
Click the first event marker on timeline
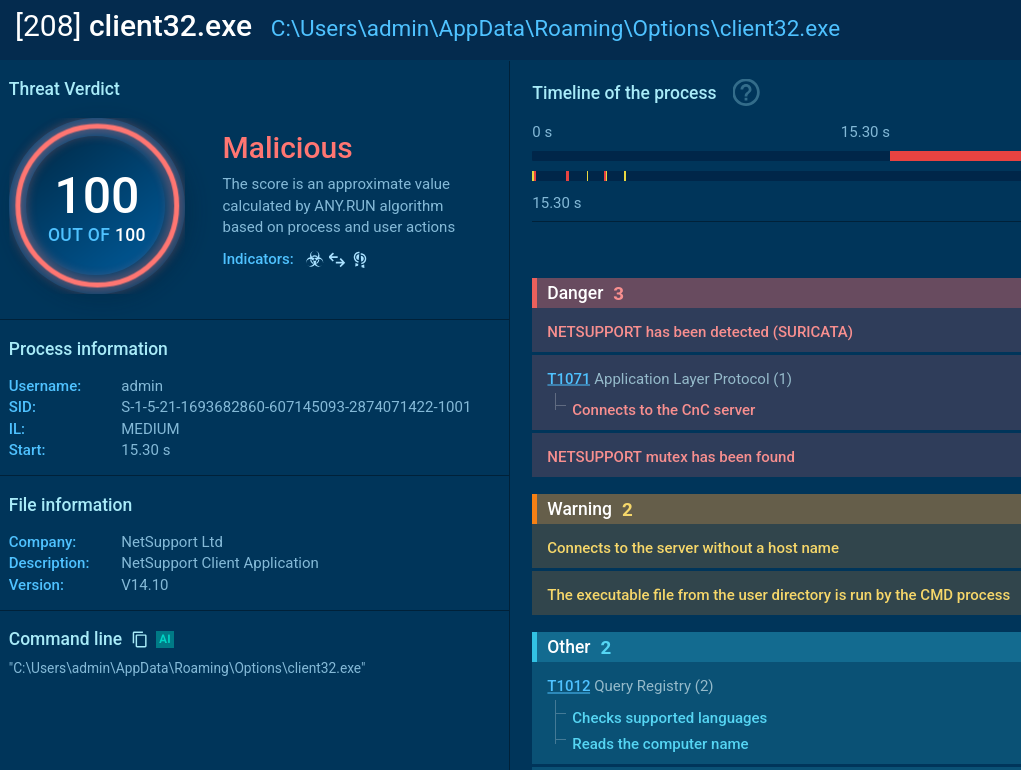(534, 176)
